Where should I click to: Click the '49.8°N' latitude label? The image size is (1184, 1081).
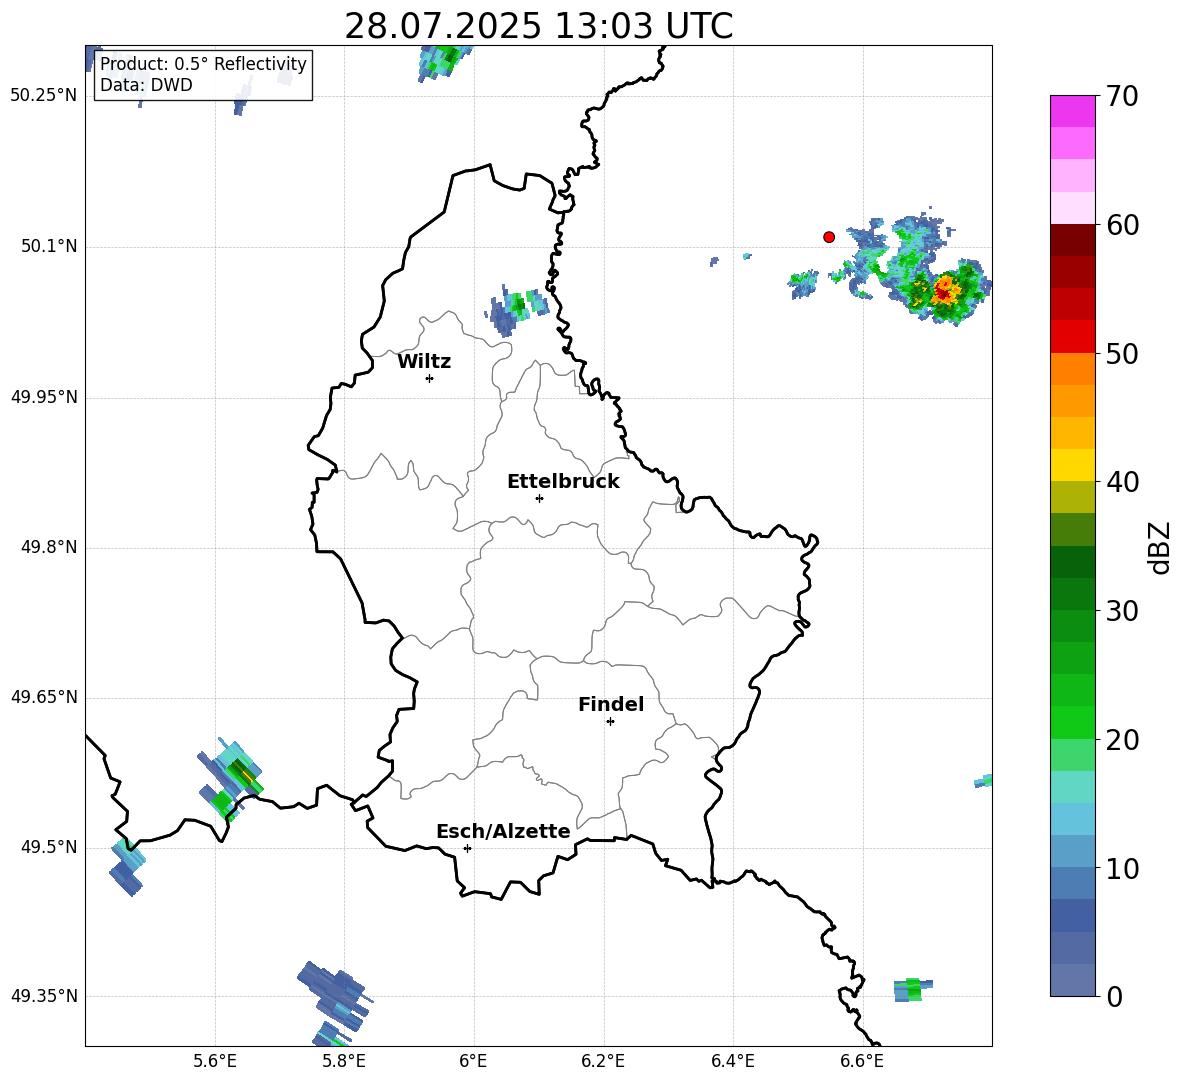49,547
